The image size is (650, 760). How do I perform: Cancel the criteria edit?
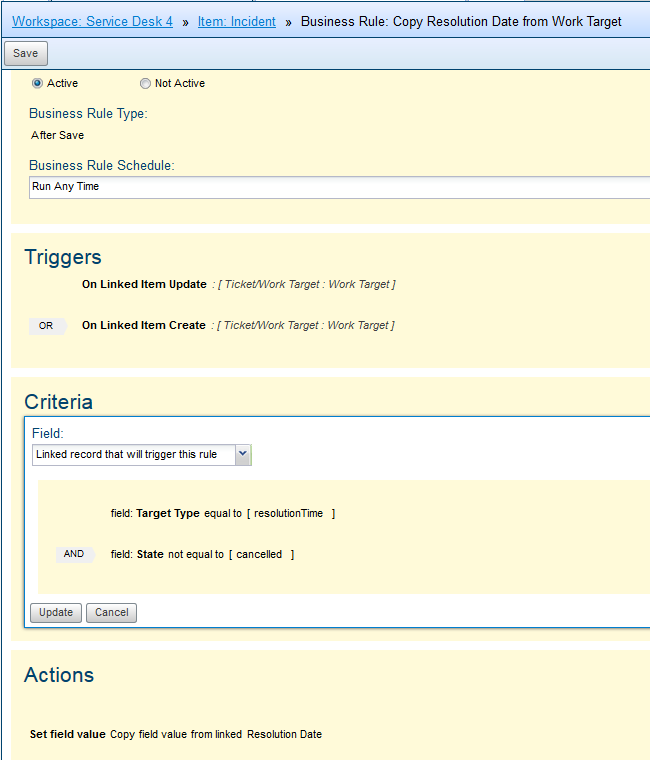tap(111, 613)
